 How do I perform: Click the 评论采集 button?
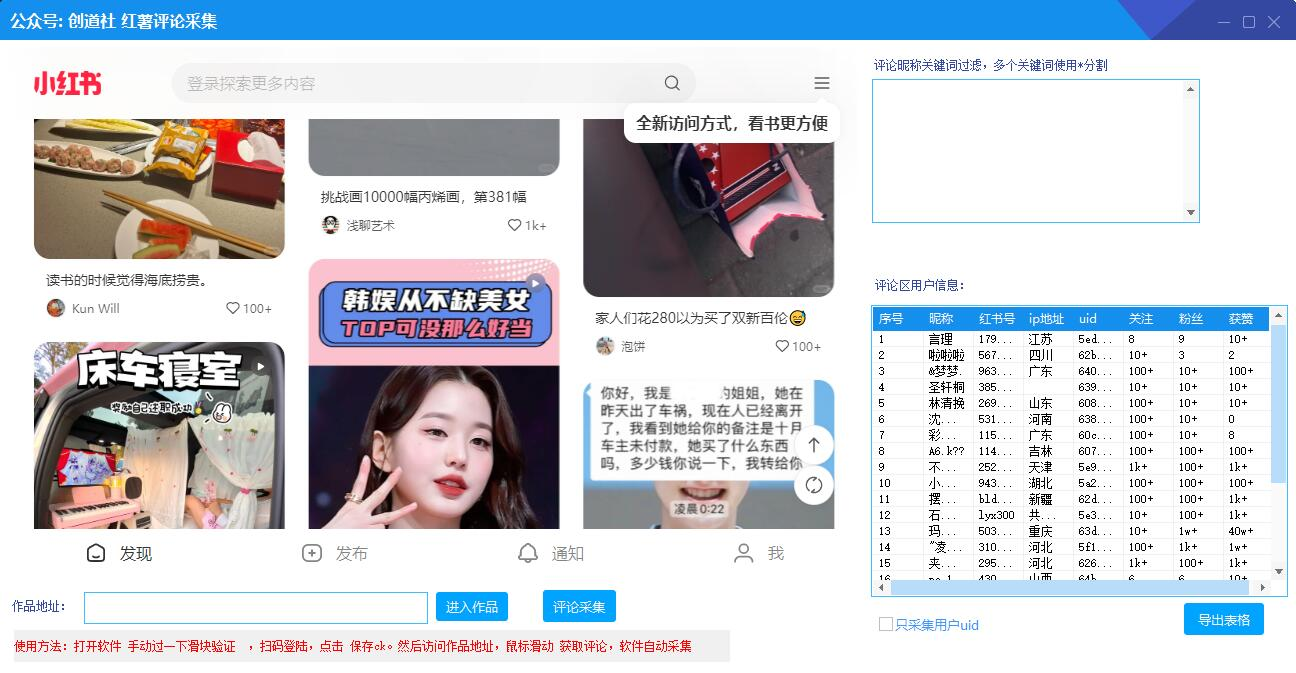click(577, 606)
